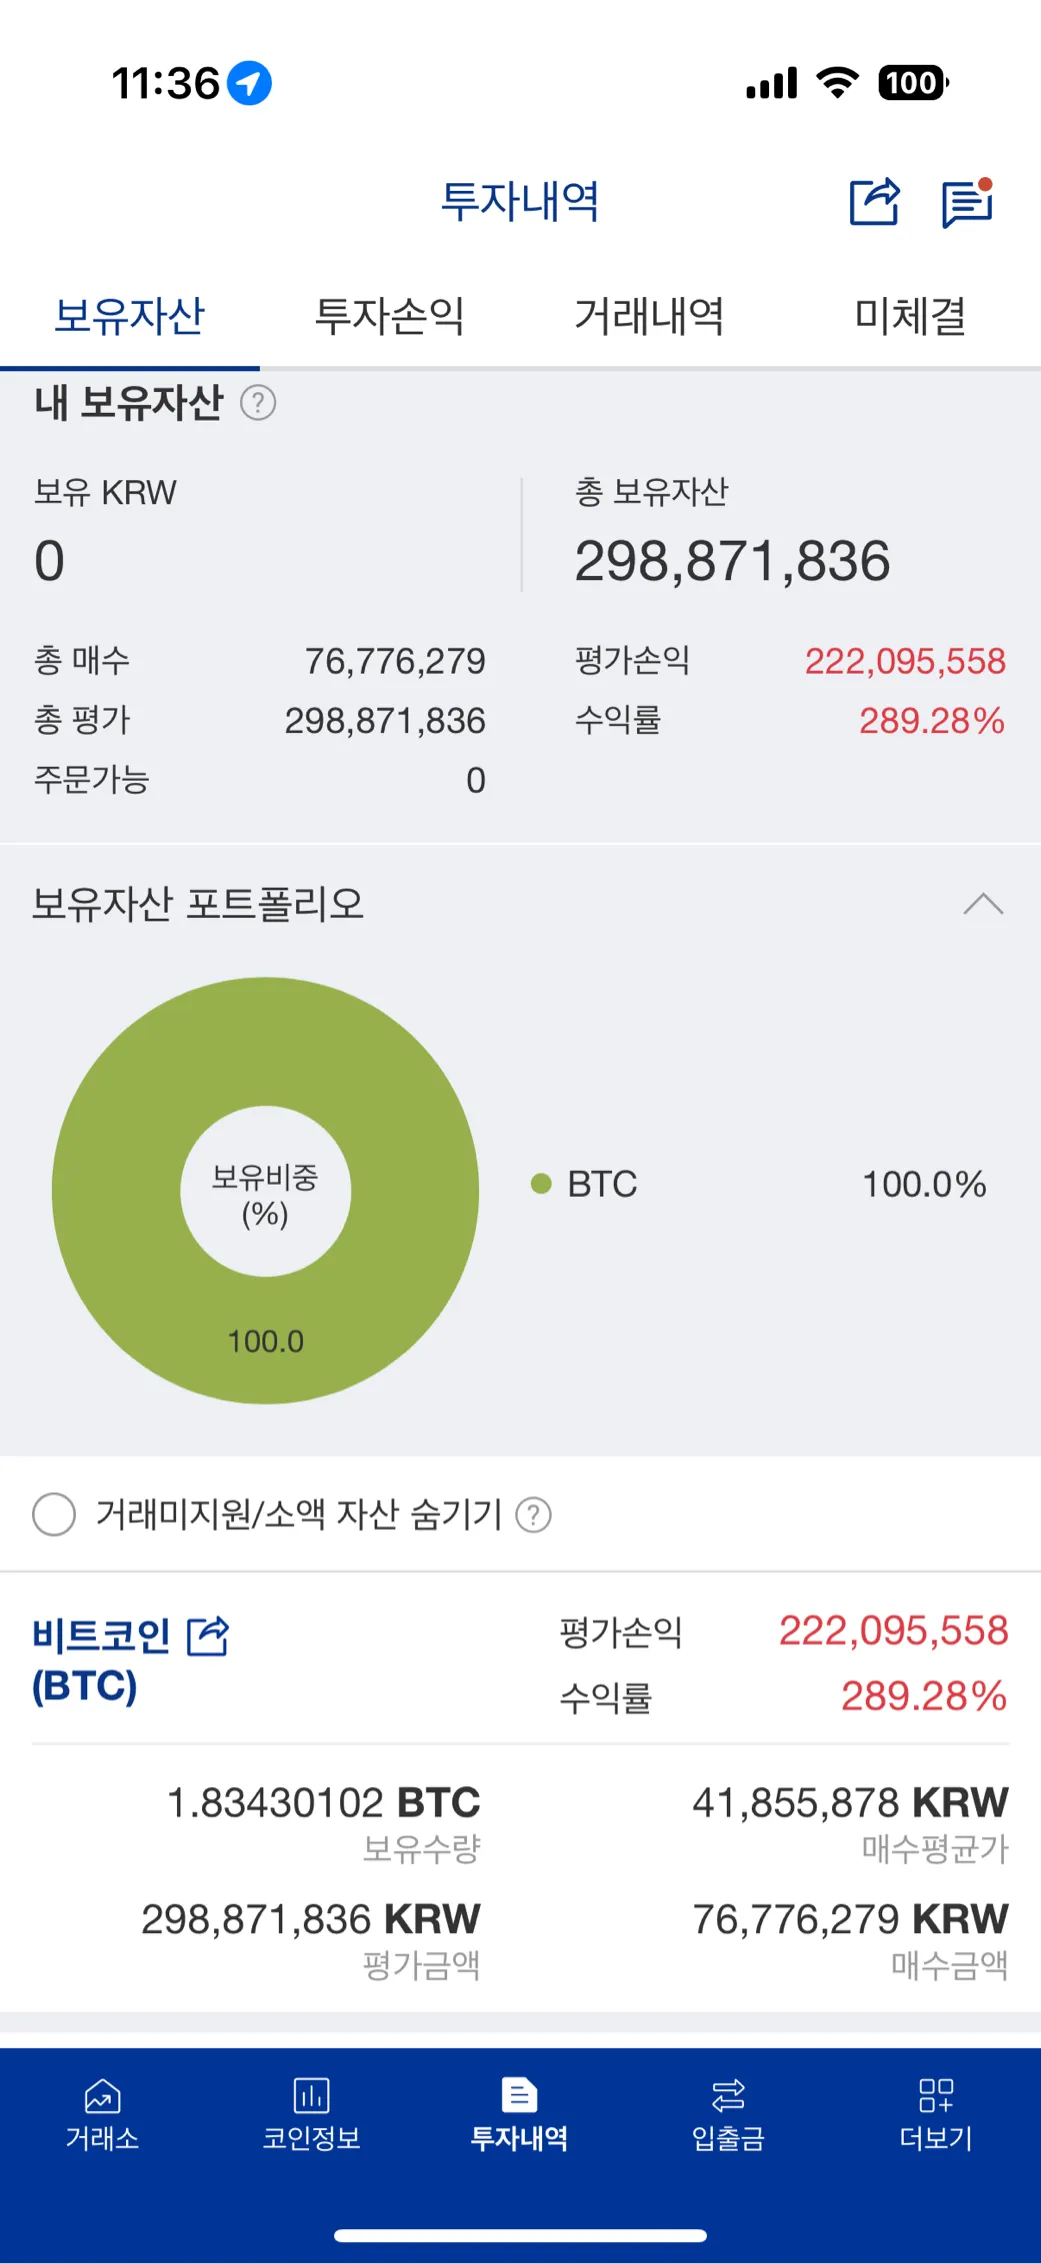Viewport: 1041px width, 2264px height.
Task: Tap the green BTC legend dot
Action: pos(541,1184)
